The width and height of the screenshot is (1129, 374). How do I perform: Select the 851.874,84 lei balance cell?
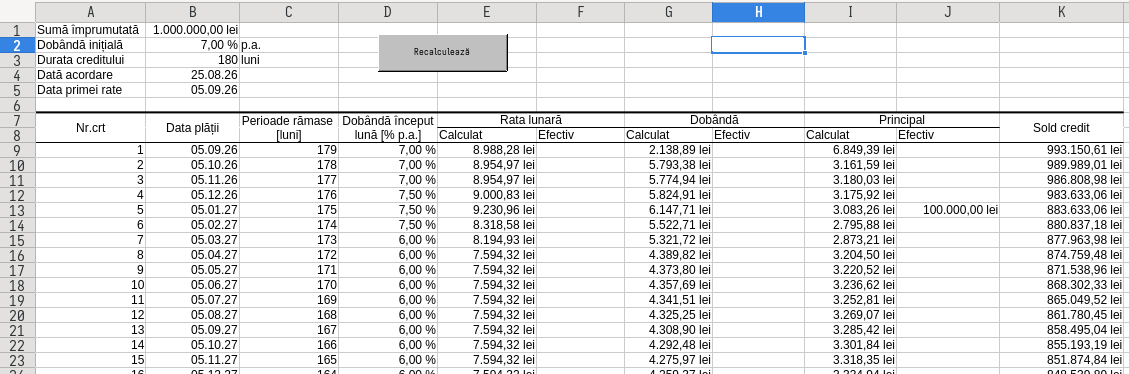point(1061,360)
